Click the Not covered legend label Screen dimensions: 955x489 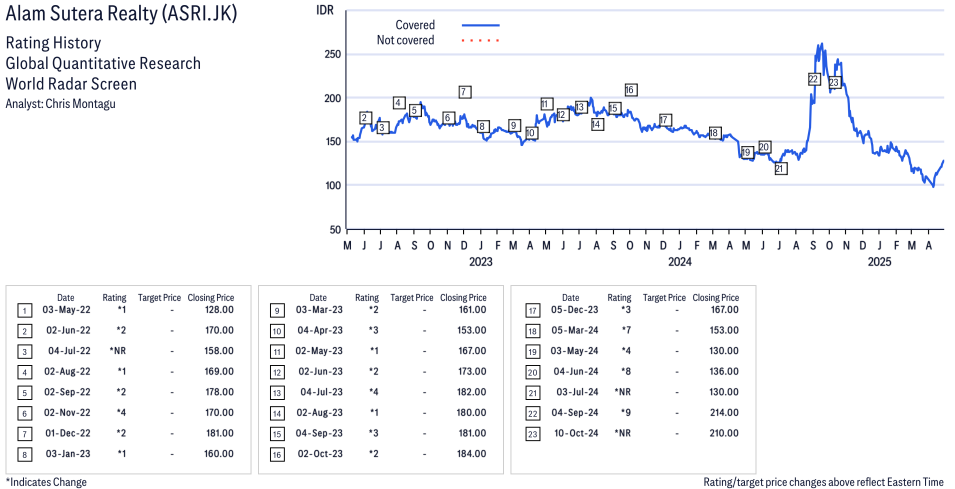(x=406, y=40)
